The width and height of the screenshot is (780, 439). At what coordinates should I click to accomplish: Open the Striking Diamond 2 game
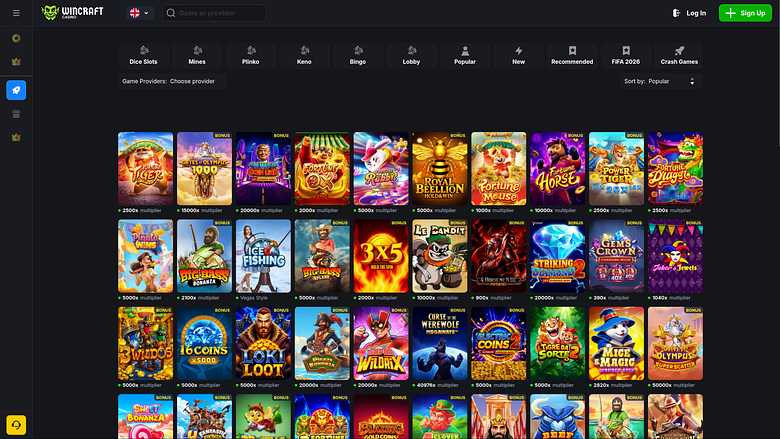558,256
